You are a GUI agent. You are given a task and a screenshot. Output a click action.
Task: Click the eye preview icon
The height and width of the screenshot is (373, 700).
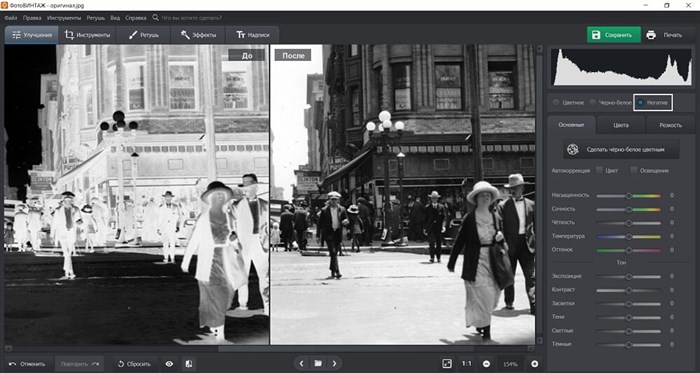click(169, 364)
